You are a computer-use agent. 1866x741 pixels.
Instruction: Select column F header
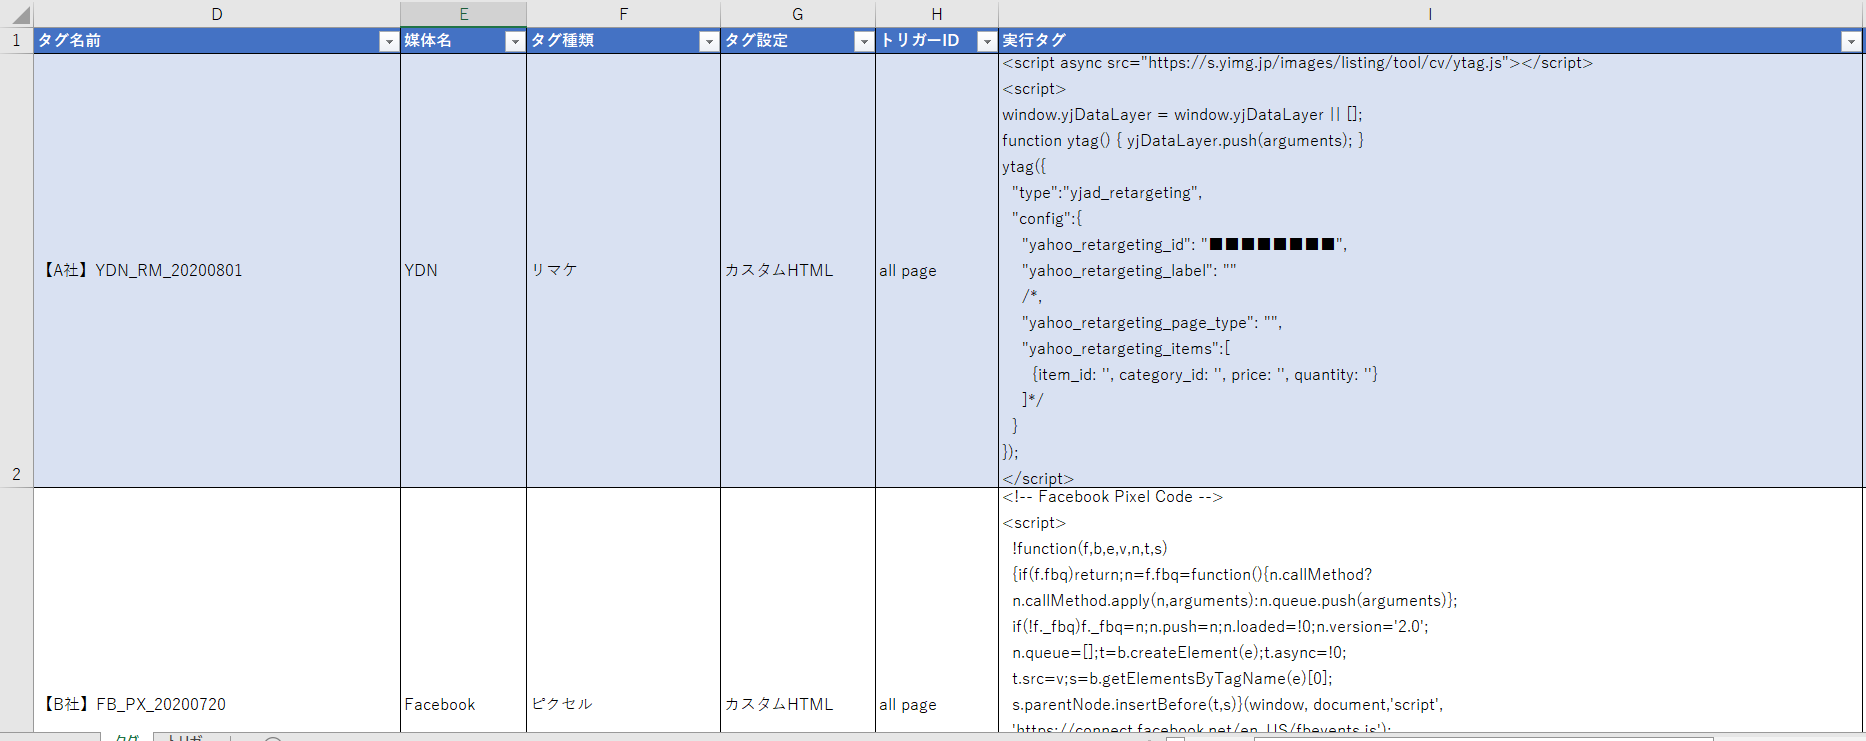(624, 14)
